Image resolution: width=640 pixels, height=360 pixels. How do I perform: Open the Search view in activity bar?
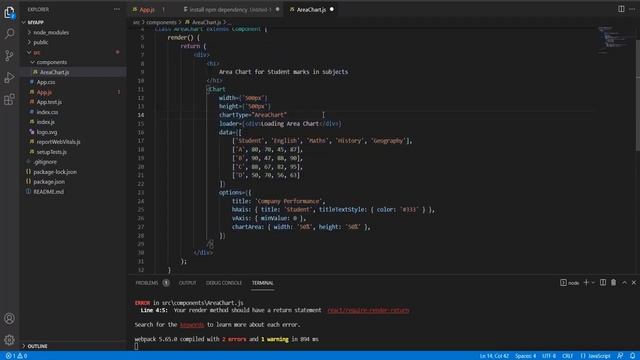pos(9,33)
